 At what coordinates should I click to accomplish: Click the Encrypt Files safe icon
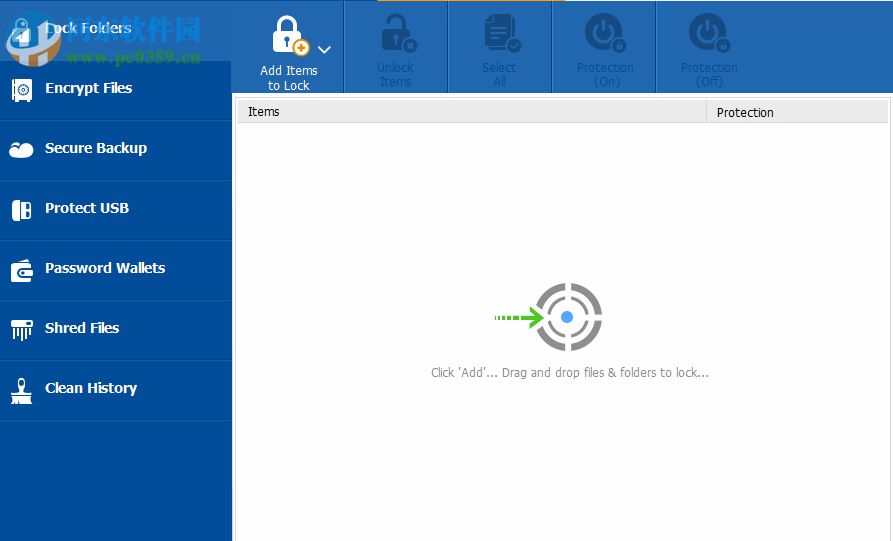22,90
